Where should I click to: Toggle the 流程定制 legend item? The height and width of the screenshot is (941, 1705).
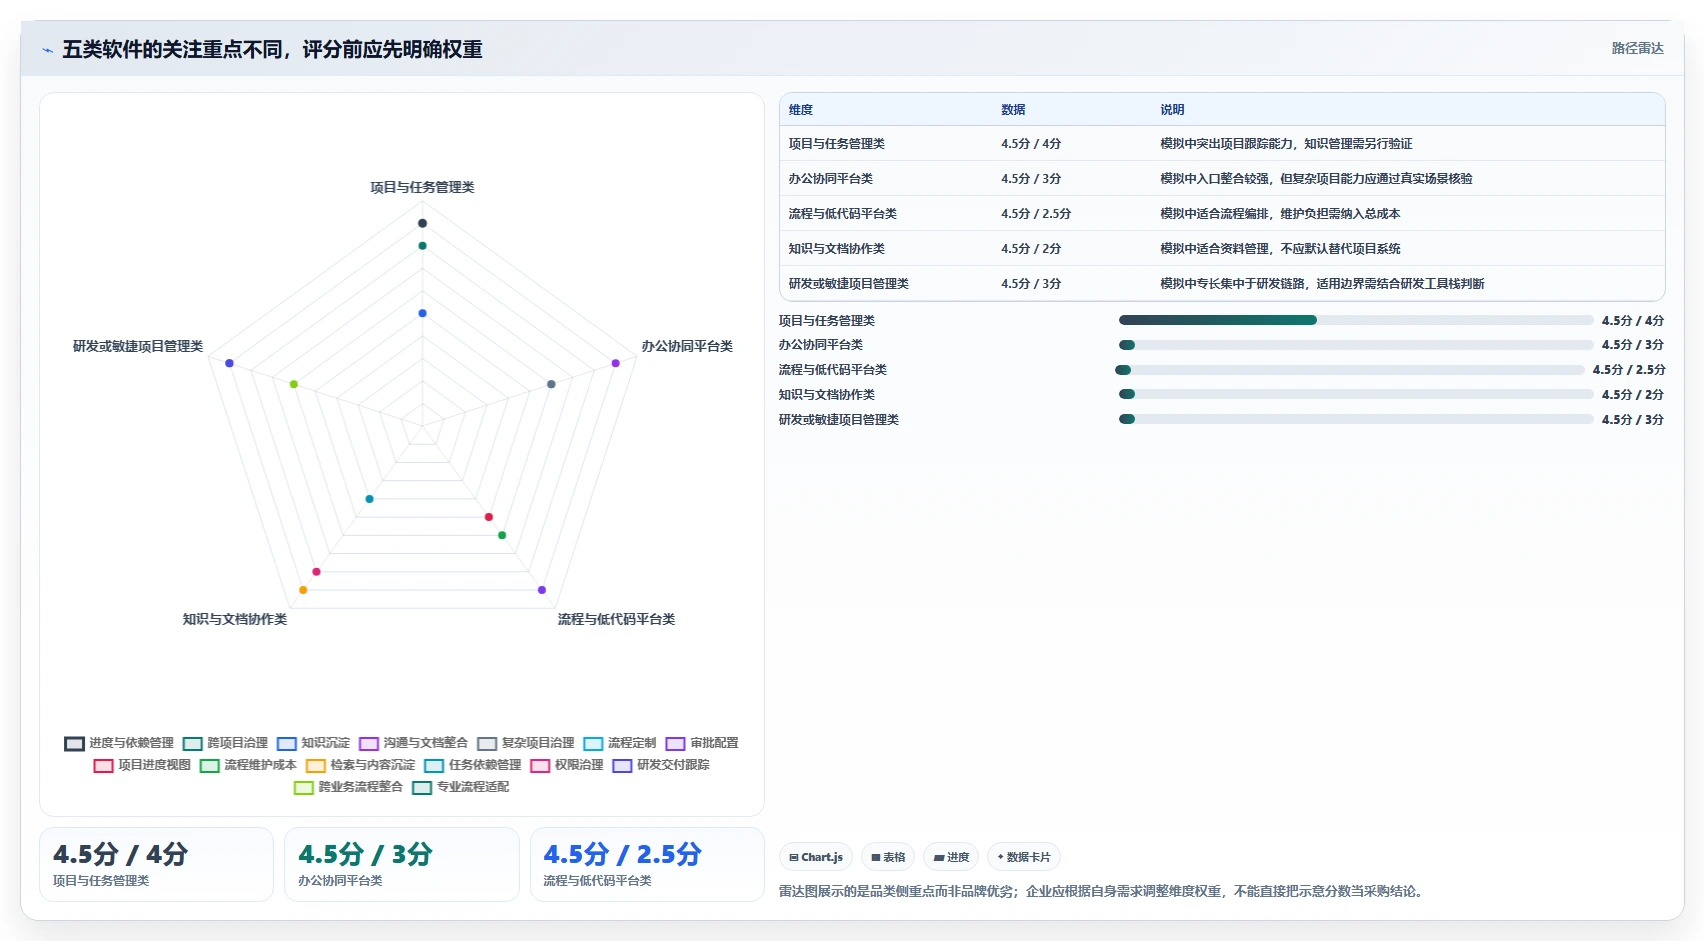(620, 743)
